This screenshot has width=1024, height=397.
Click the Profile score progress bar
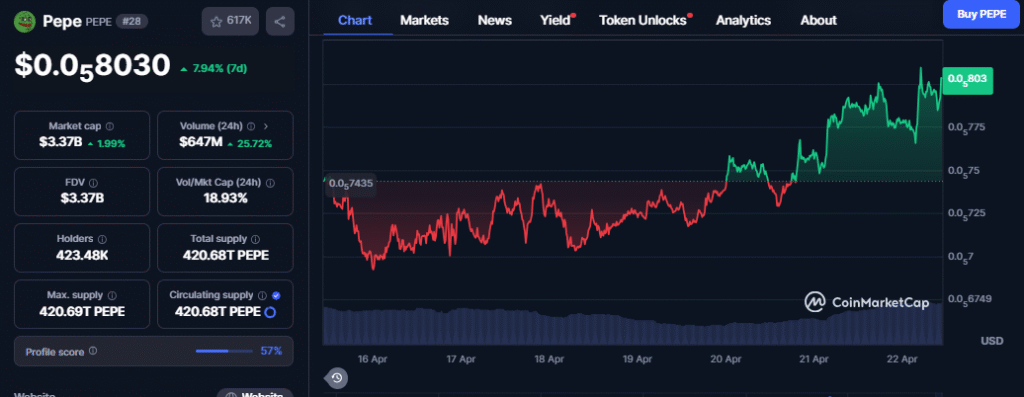pyautogui.click(x=224, y=351)
